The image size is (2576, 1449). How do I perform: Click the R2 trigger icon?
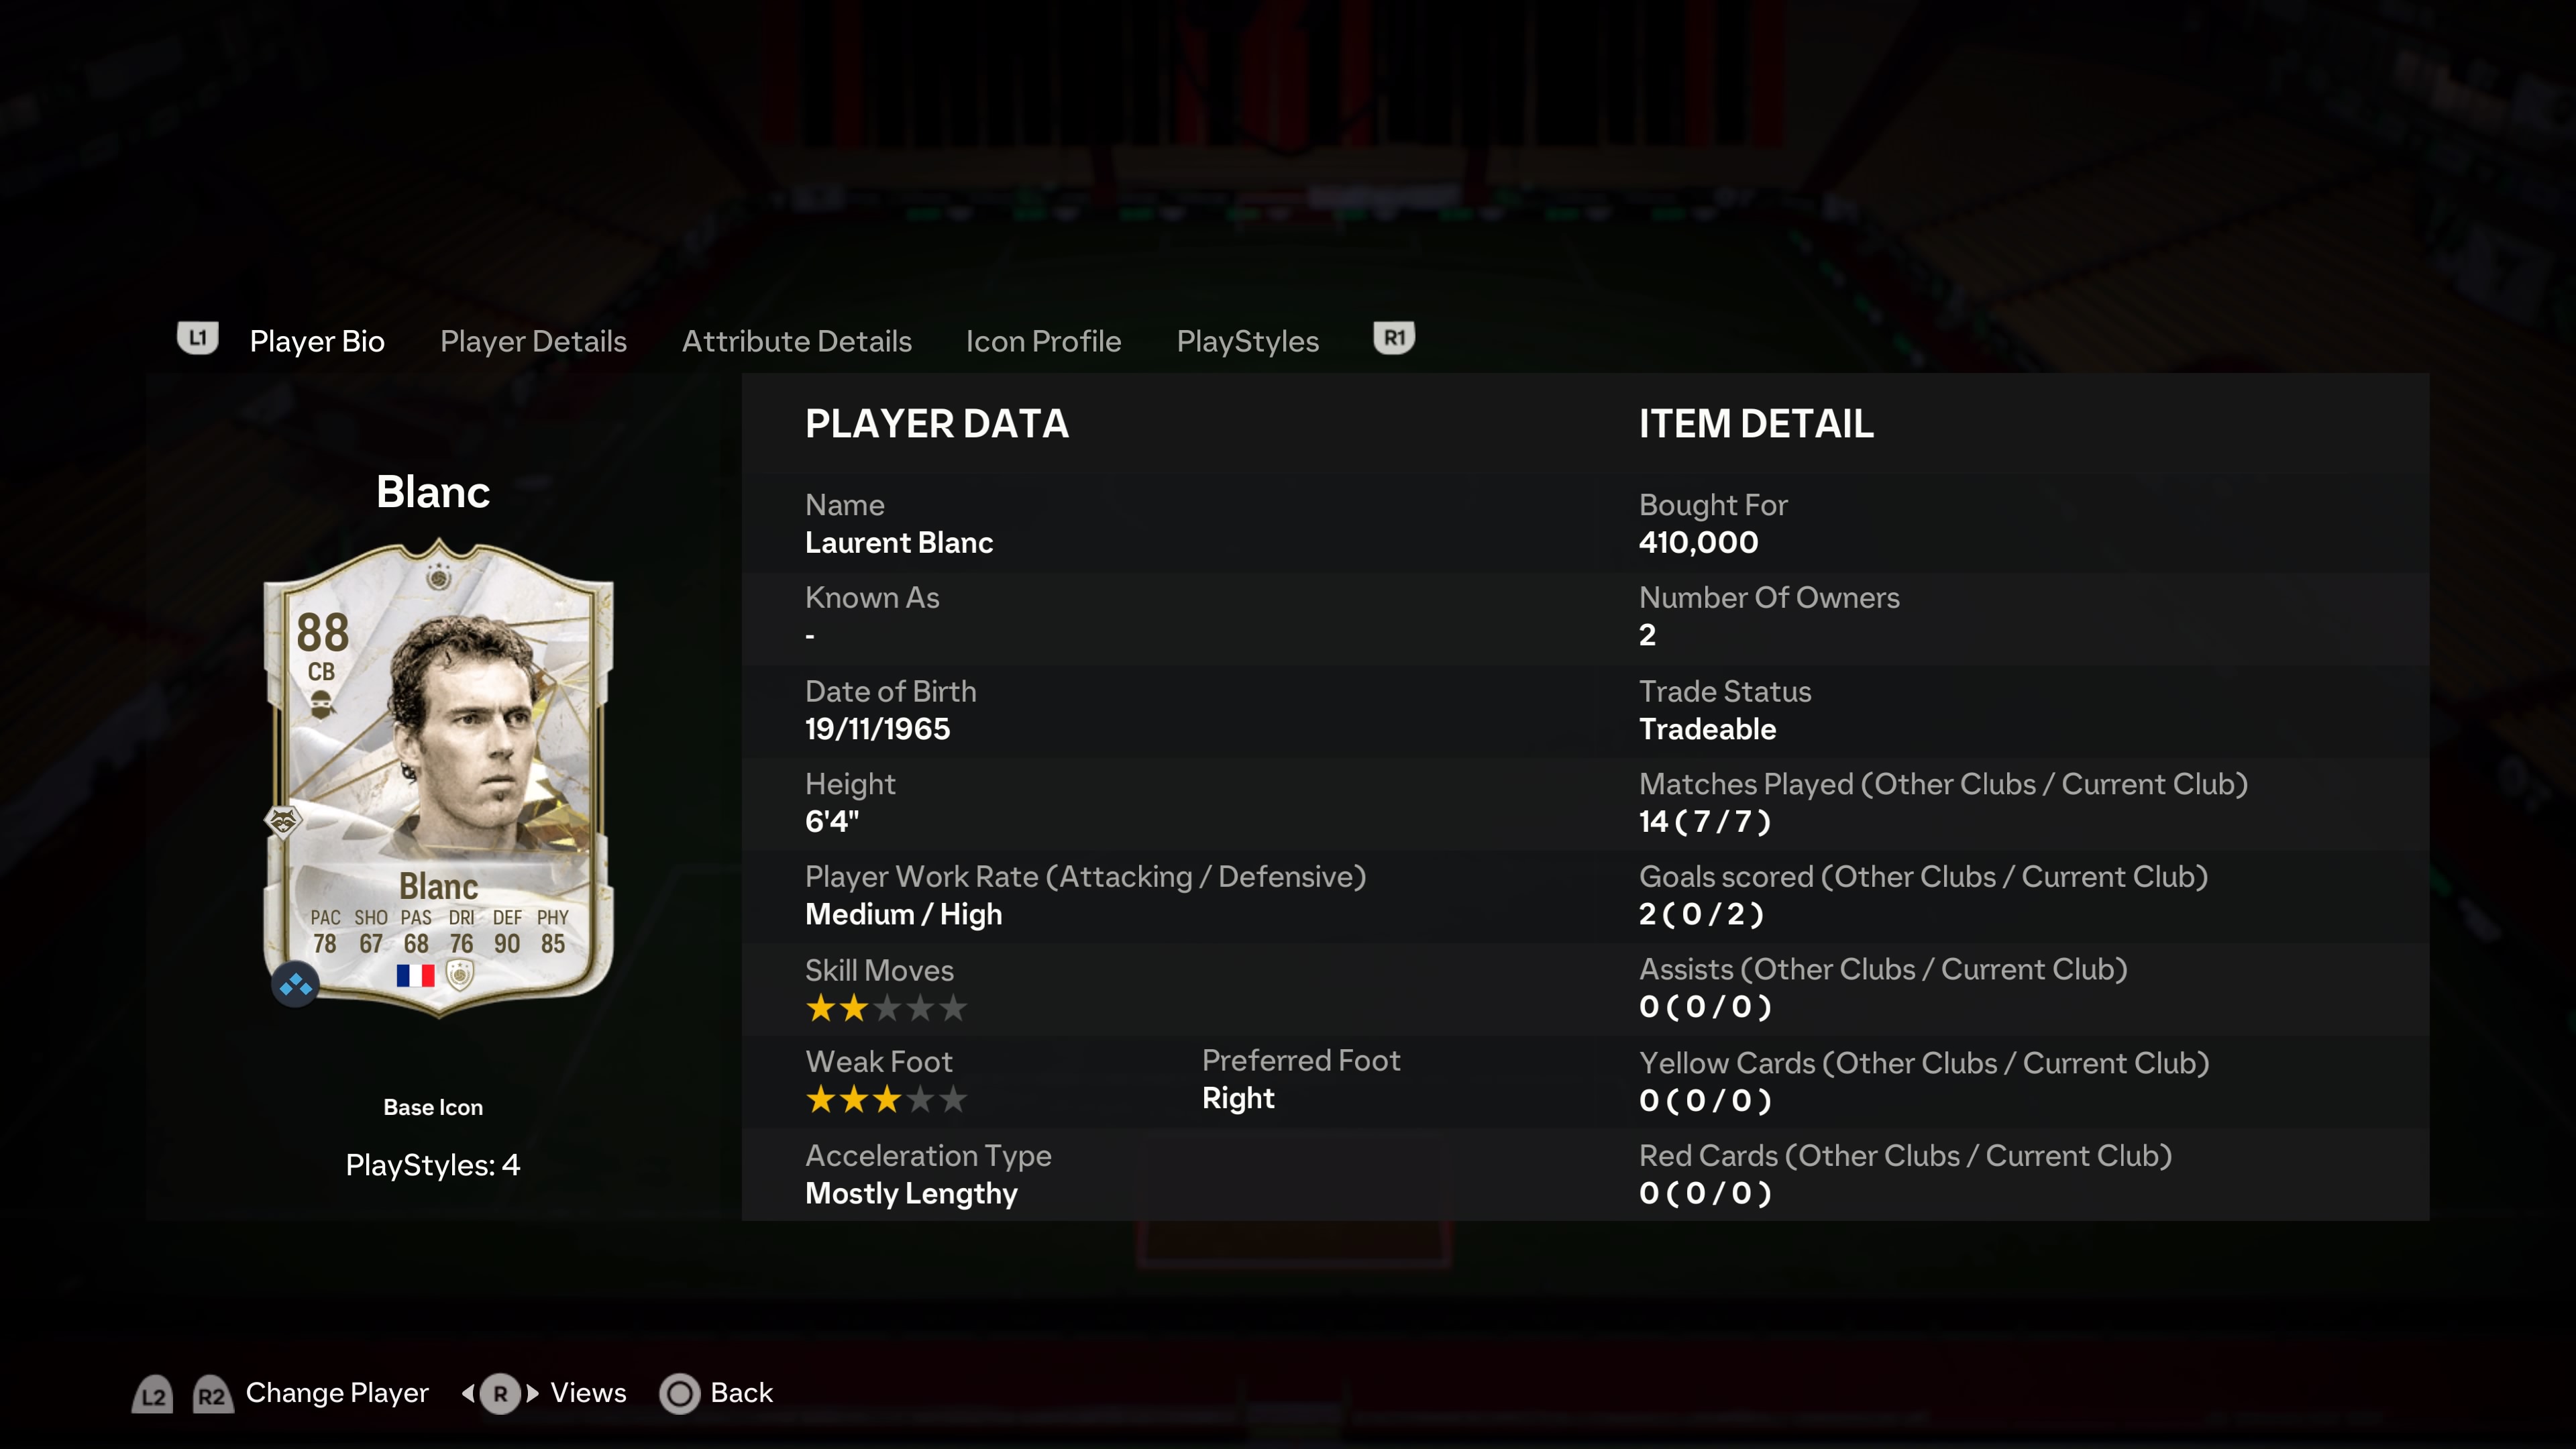[x=211, y=1395]
